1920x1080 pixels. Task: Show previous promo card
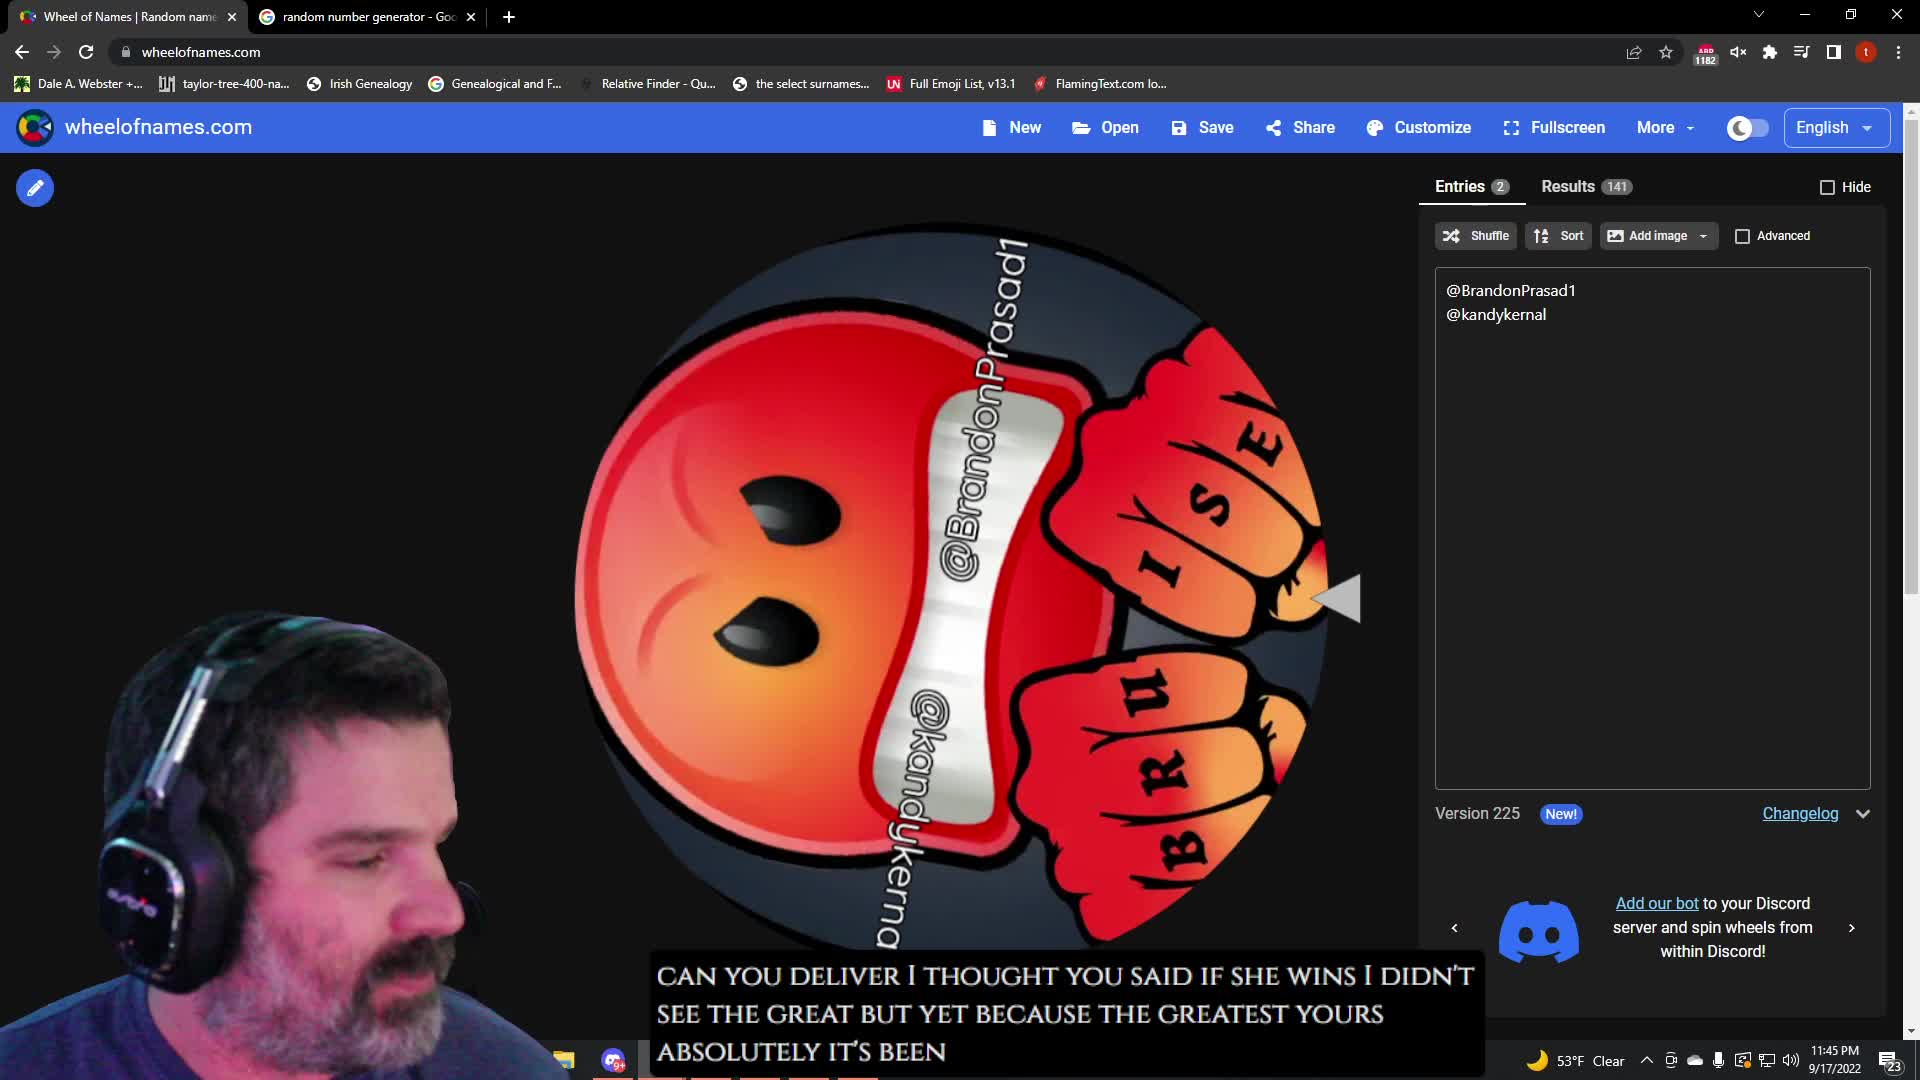coord(1454,929)
